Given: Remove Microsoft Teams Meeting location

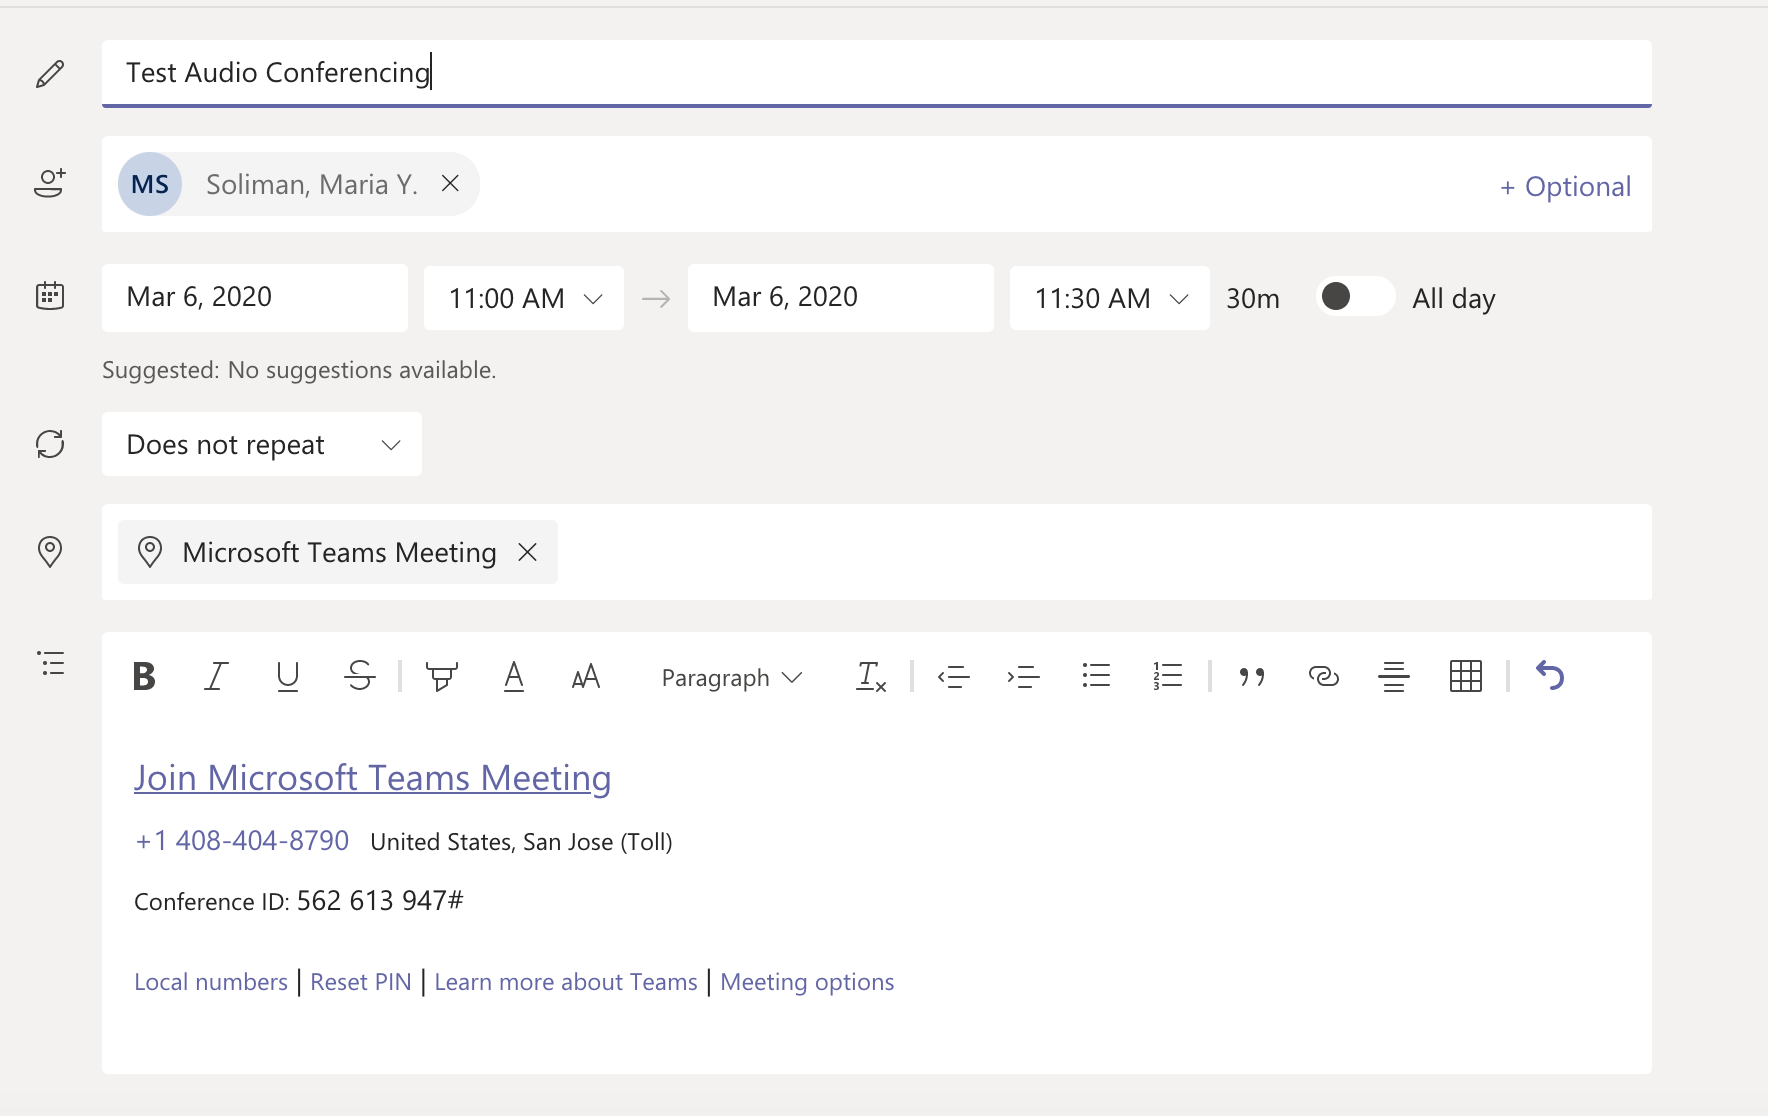Looking at the screenshot, I should (x=528, y=552).
